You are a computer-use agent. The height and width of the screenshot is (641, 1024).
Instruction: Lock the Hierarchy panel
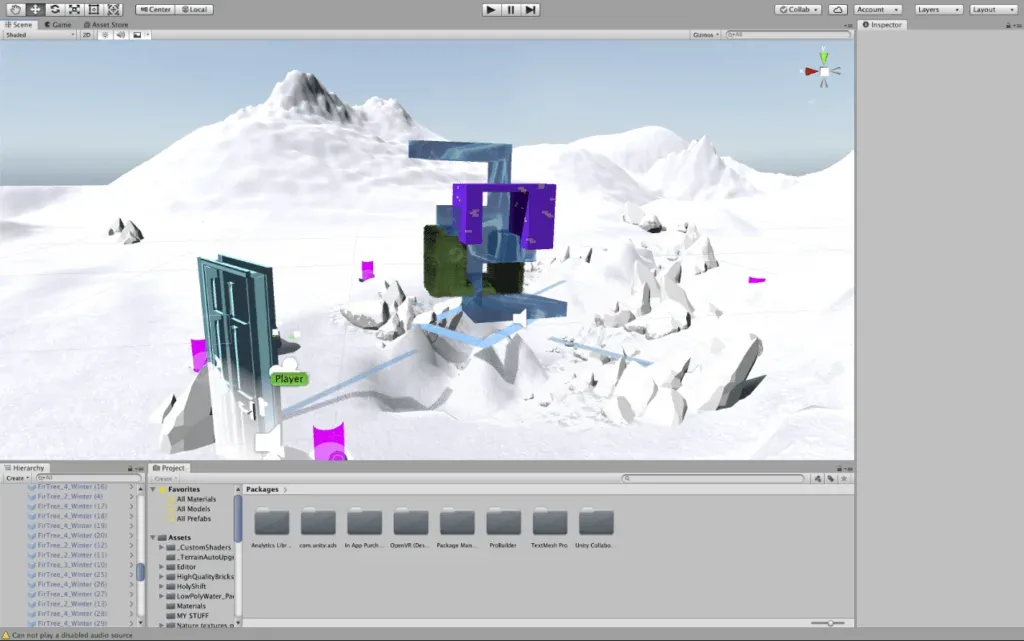pos(130,468)
